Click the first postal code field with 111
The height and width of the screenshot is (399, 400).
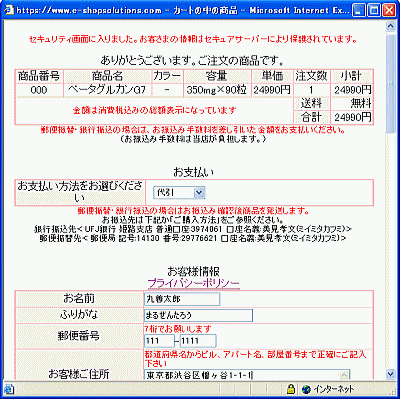pyautogui.click(x=159, y=341)
